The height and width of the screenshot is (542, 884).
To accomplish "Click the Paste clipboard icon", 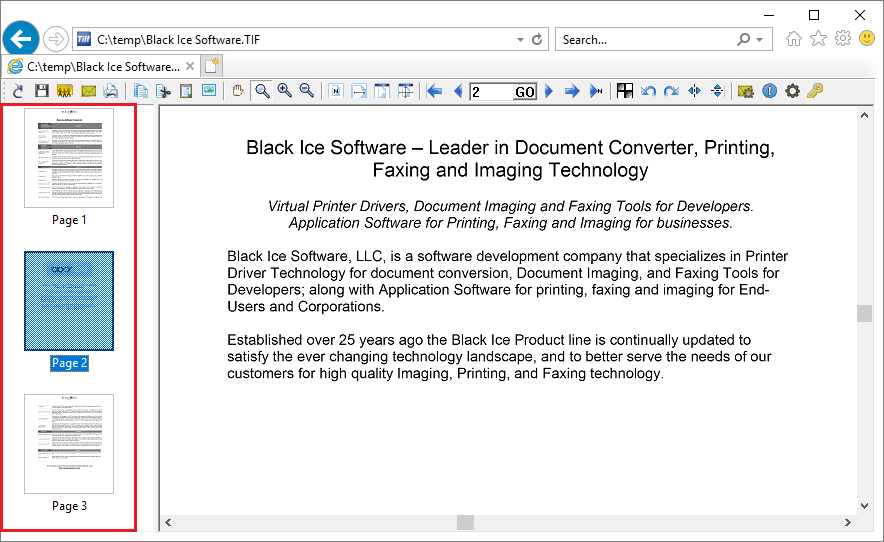I will pyautogui.click(x=186, y=91).
